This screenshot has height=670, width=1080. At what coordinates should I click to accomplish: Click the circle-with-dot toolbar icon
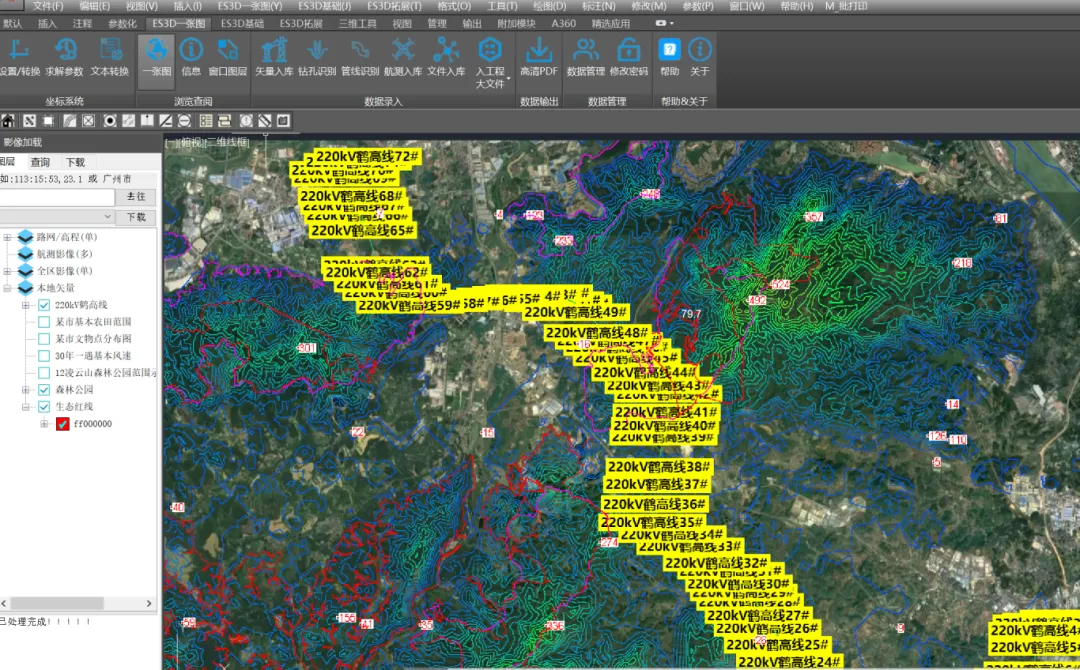point(110,121)
